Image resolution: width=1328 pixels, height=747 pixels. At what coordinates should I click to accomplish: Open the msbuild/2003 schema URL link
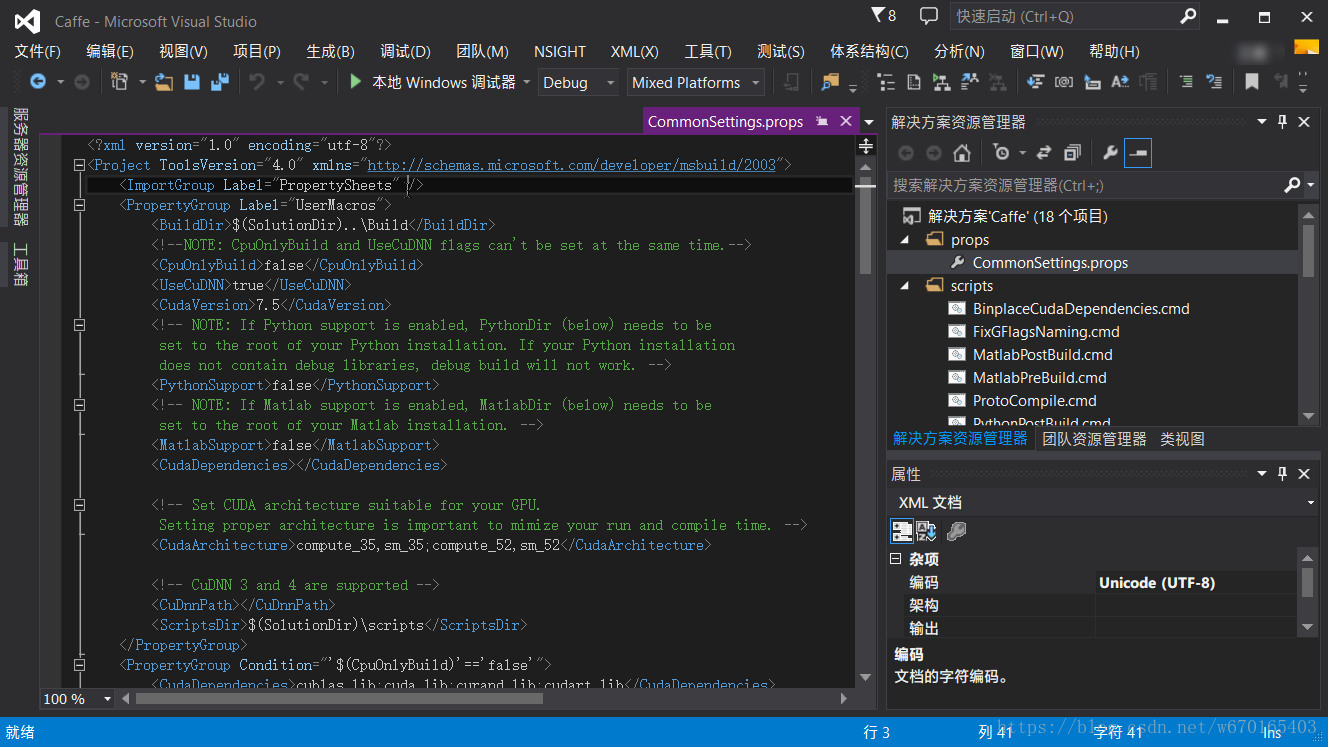coord(572,165)
